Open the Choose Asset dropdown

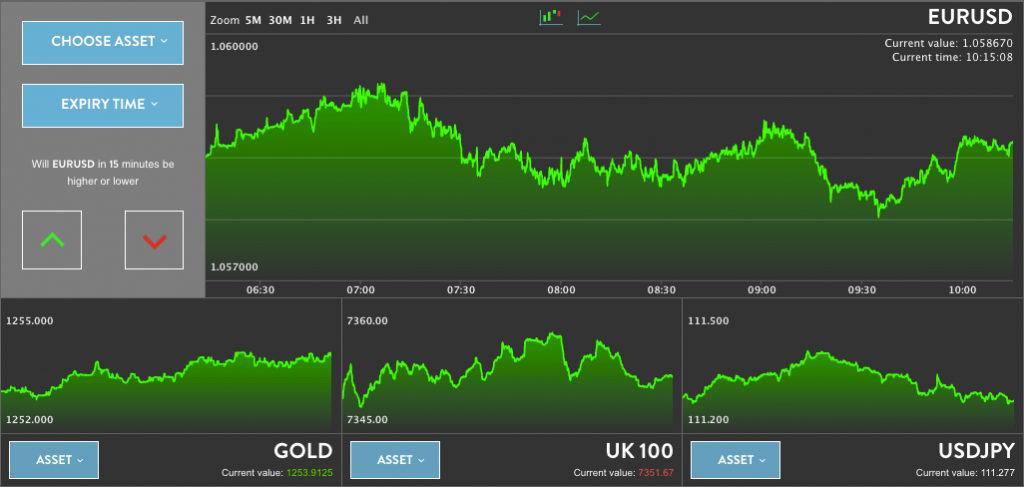(103, 42)
